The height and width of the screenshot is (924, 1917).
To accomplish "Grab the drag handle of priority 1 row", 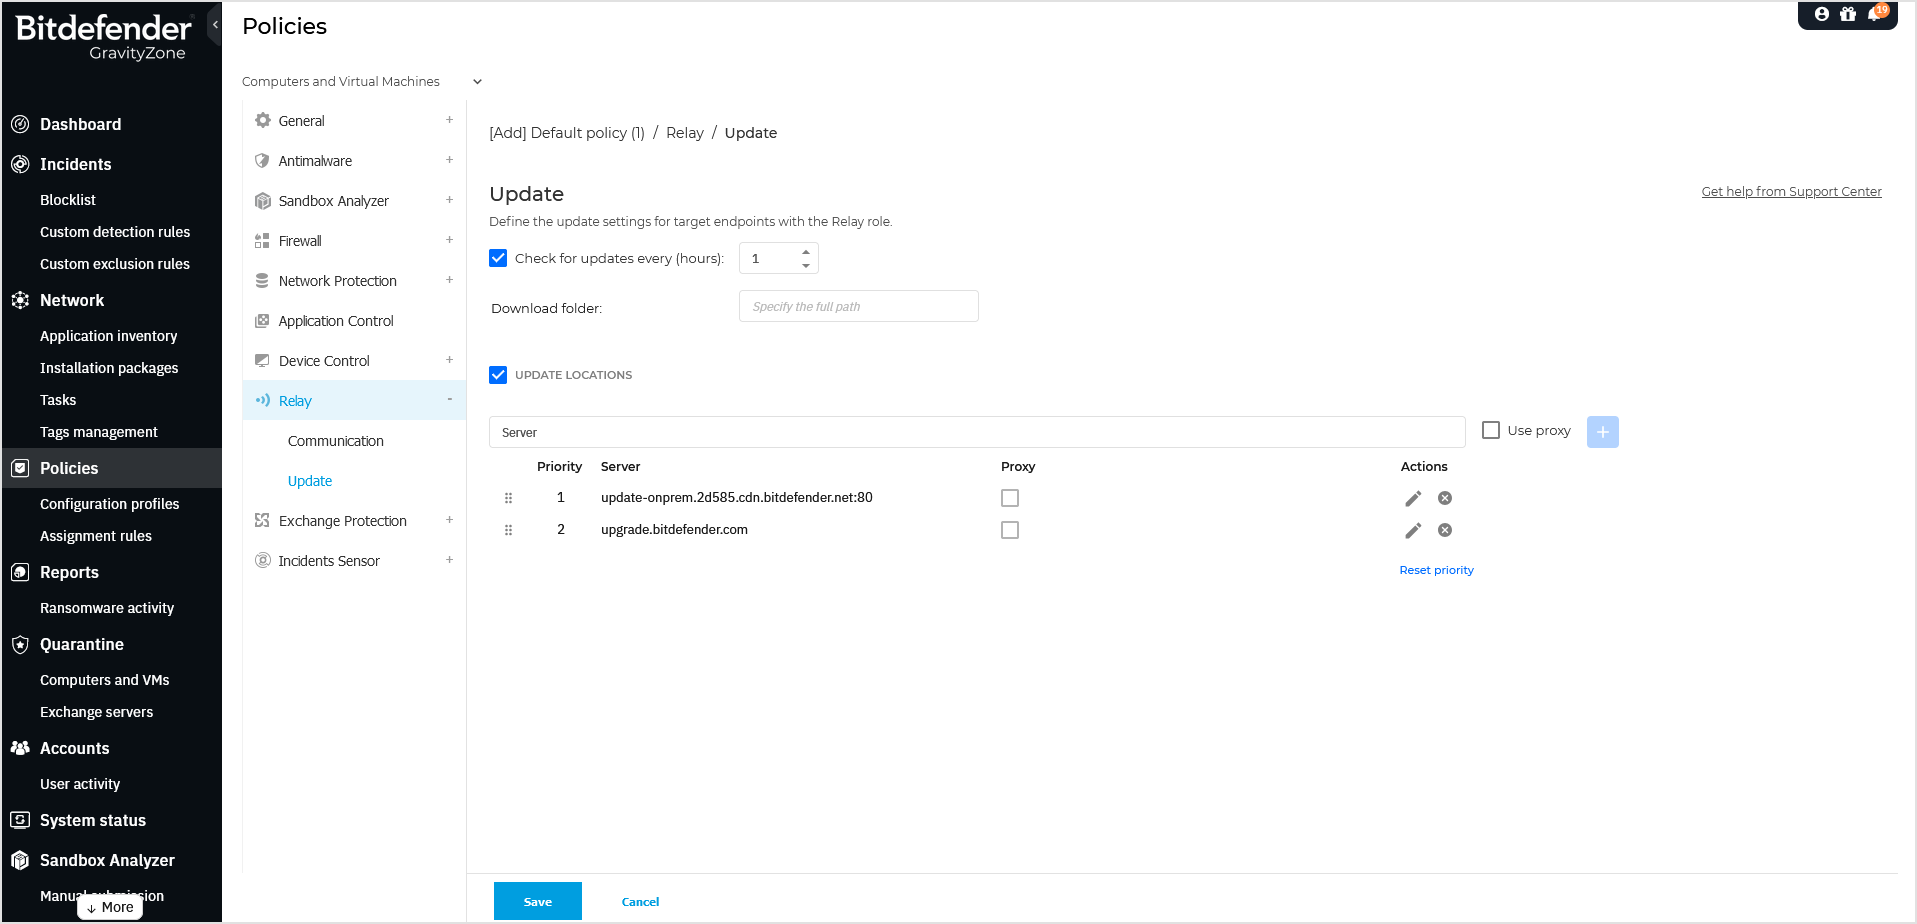I will [508, 498].
